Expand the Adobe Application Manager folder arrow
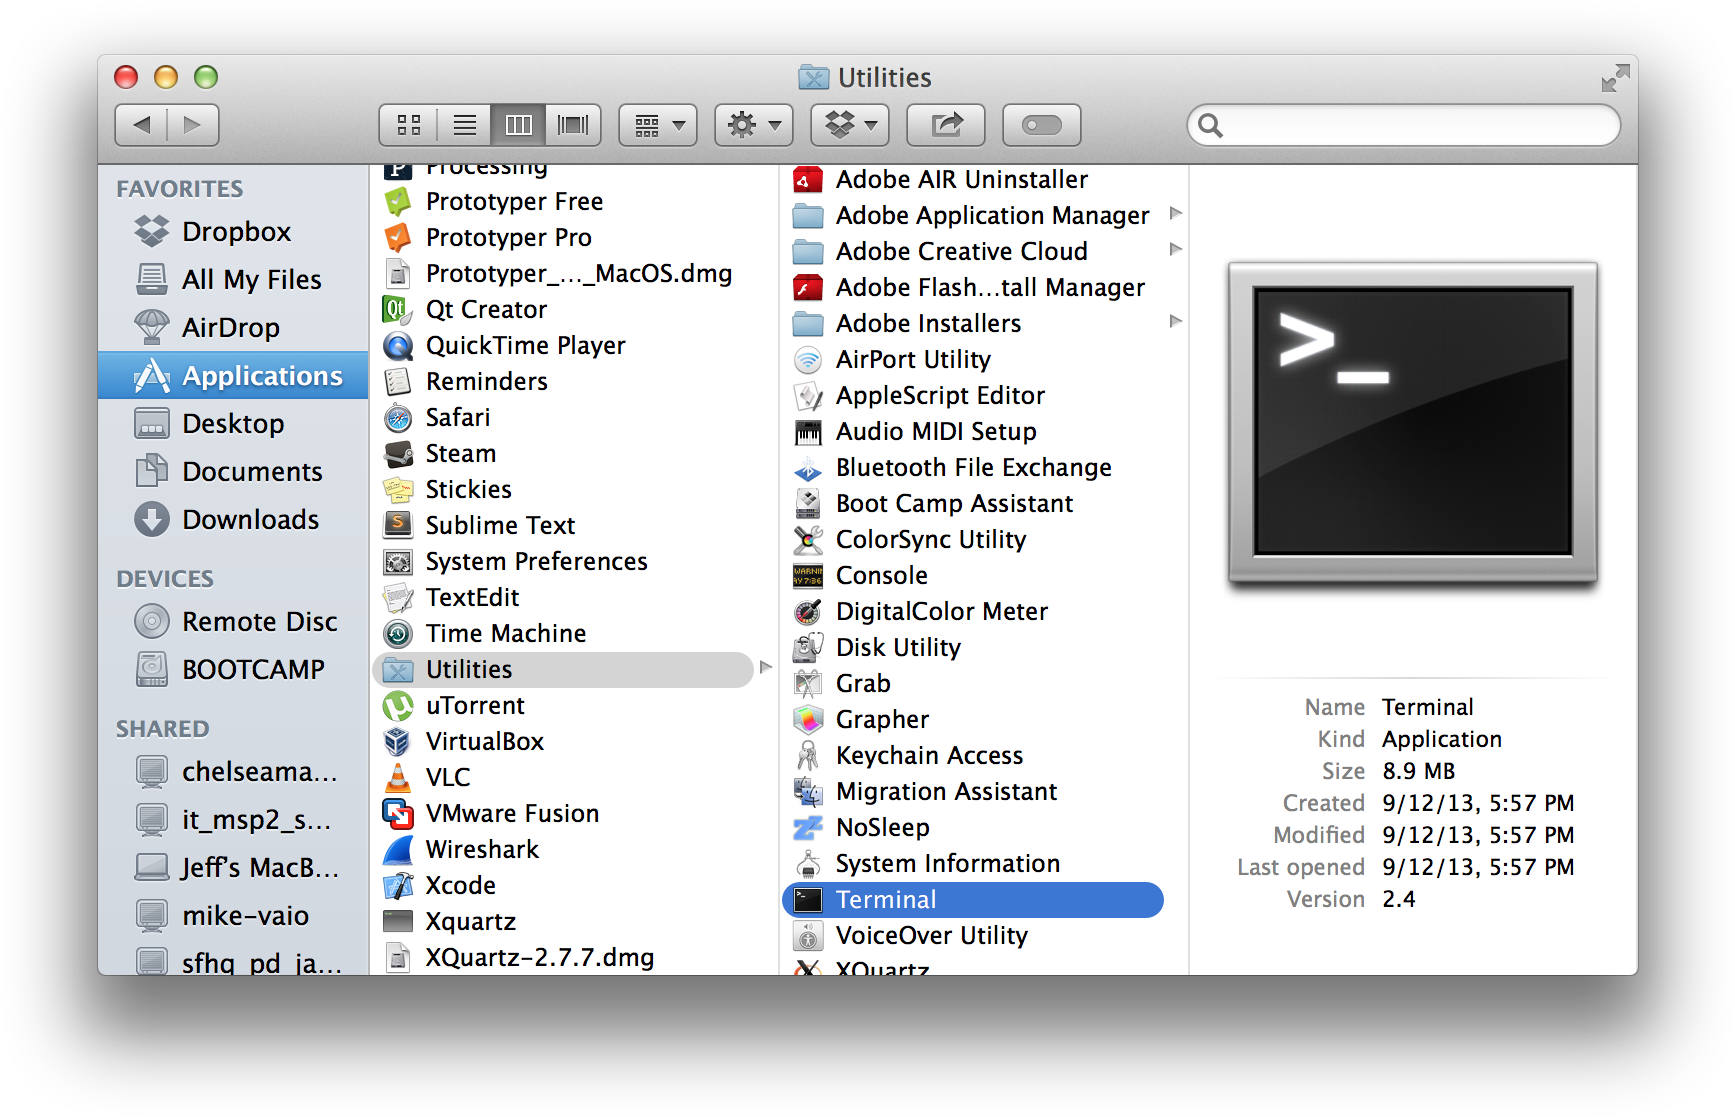 click(x=1176, y=213)
